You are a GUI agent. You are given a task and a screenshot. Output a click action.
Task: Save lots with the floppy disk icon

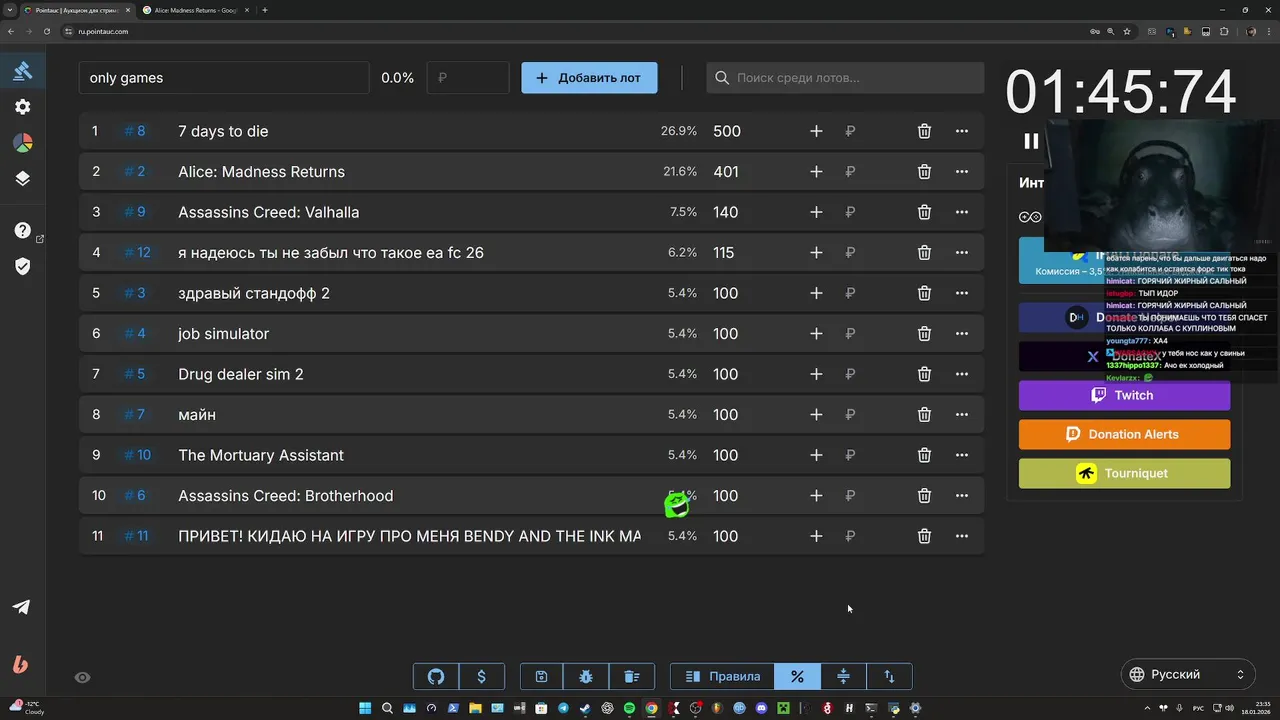tap(541, 676)
